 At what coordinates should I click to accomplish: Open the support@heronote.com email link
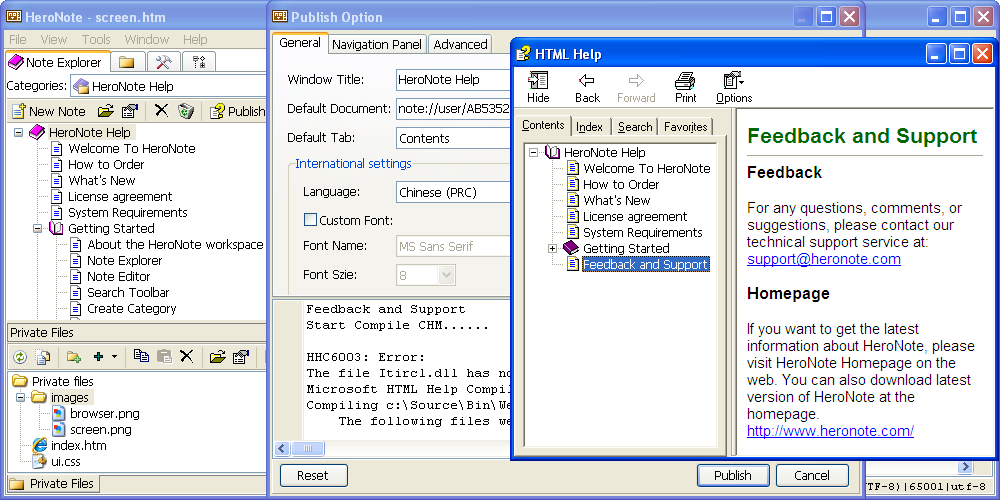click(x=824, y=259)
